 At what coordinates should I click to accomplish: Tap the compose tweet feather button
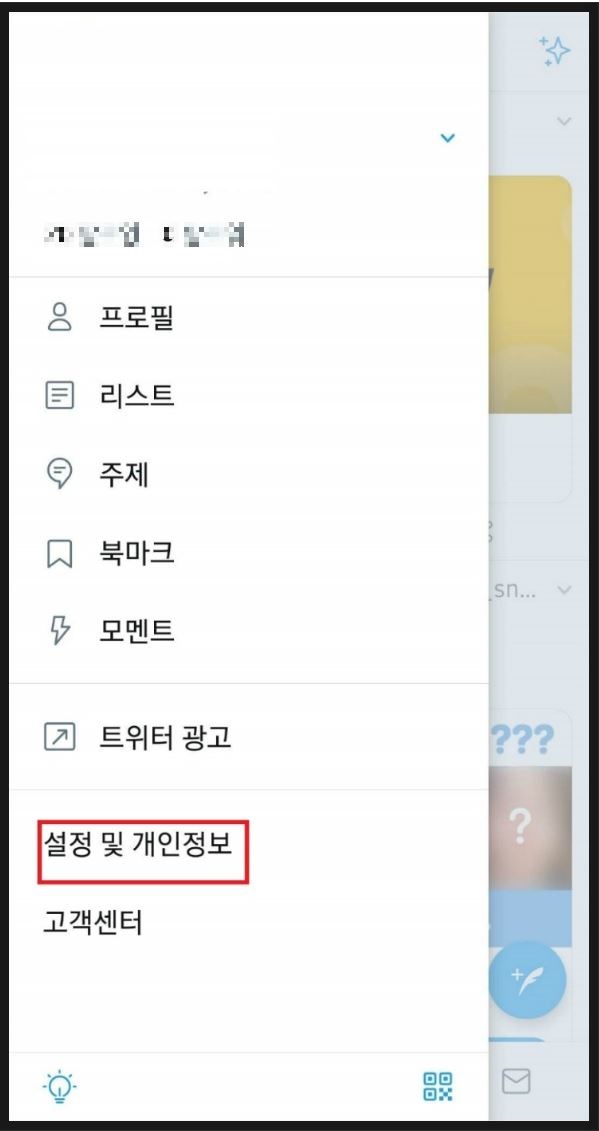point(527,980)
